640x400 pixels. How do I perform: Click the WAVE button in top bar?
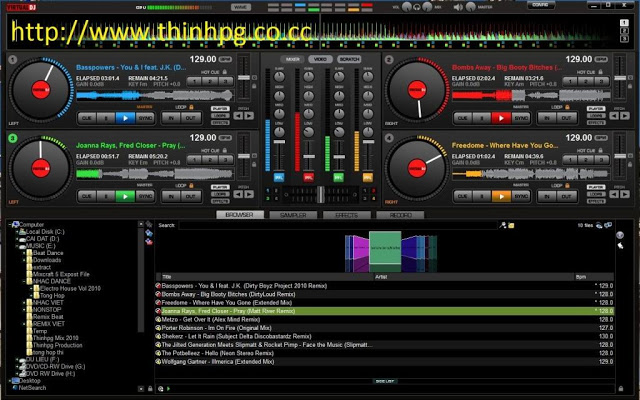coord(241,7)
